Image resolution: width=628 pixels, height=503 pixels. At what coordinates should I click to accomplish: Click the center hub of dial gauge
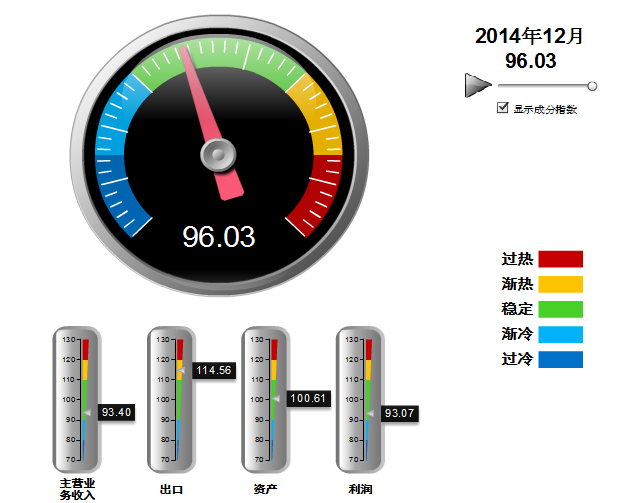pos(218,155)
